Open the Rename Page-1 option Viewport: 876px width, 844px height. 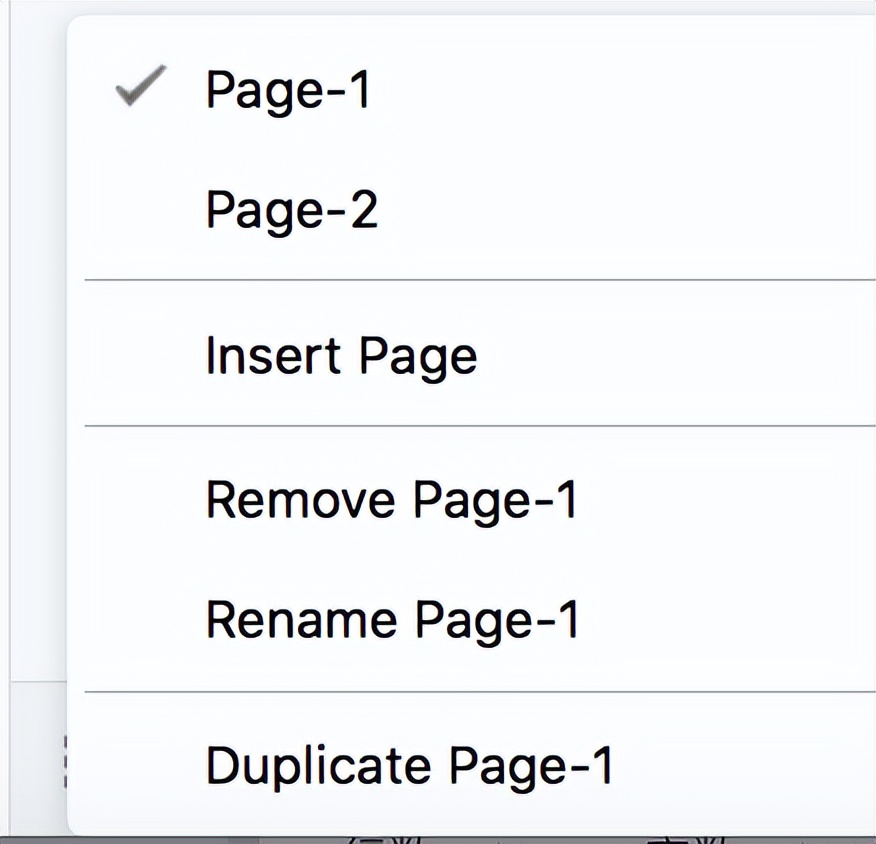tap(392, 620)
